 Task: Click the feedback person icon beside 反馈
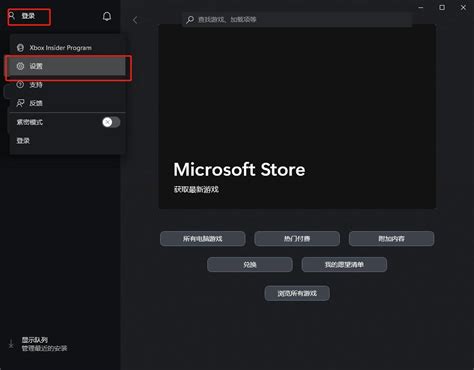point(20,103)
